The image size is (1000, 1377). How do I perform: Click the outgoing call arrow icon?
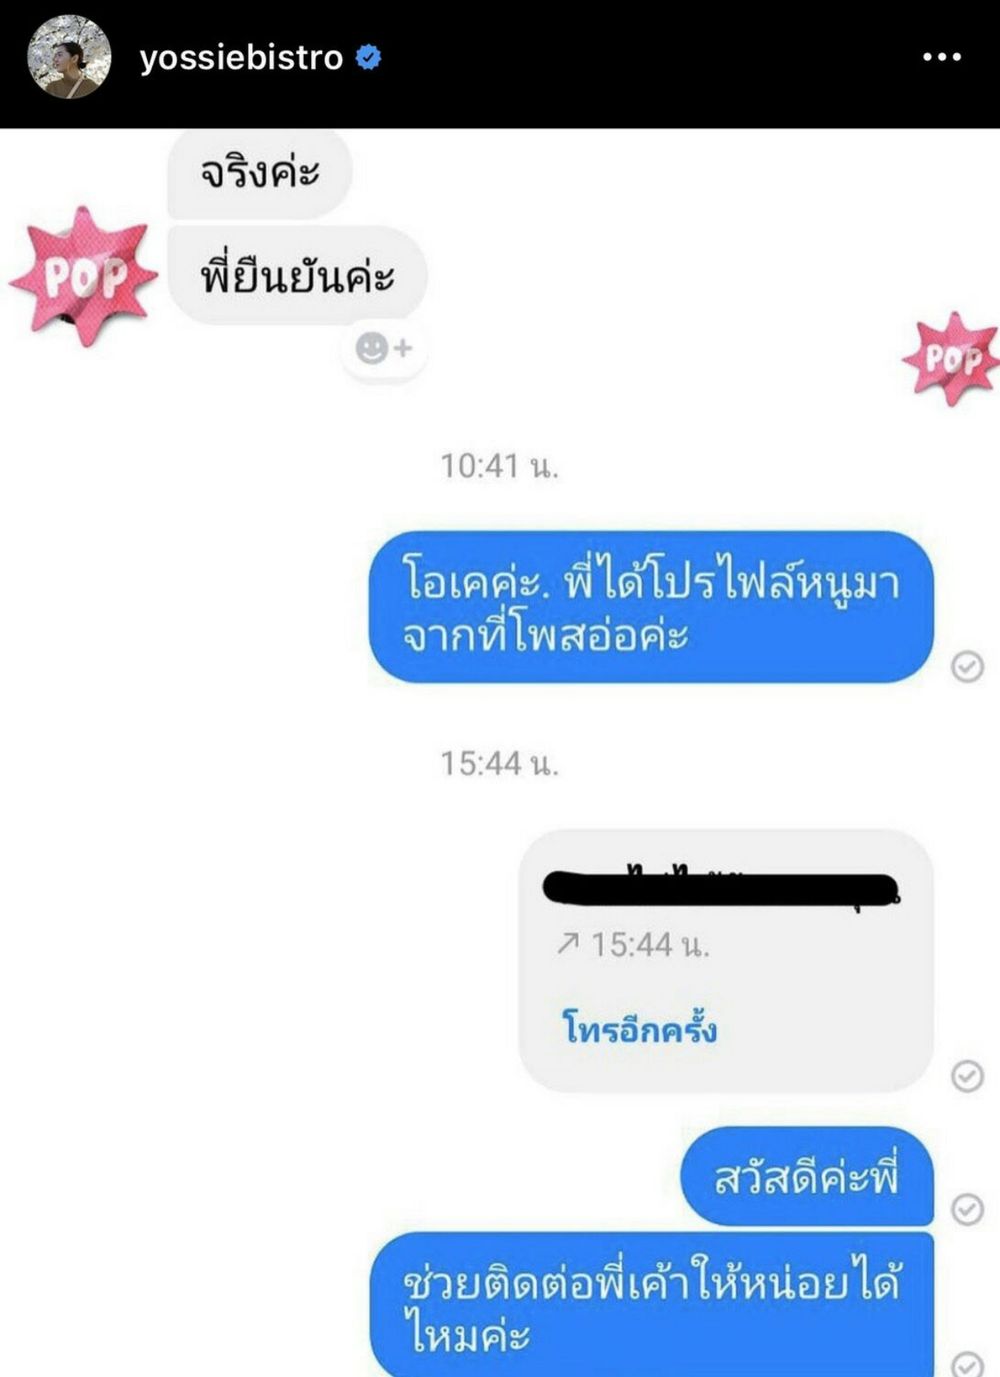[x=568, y=942]
